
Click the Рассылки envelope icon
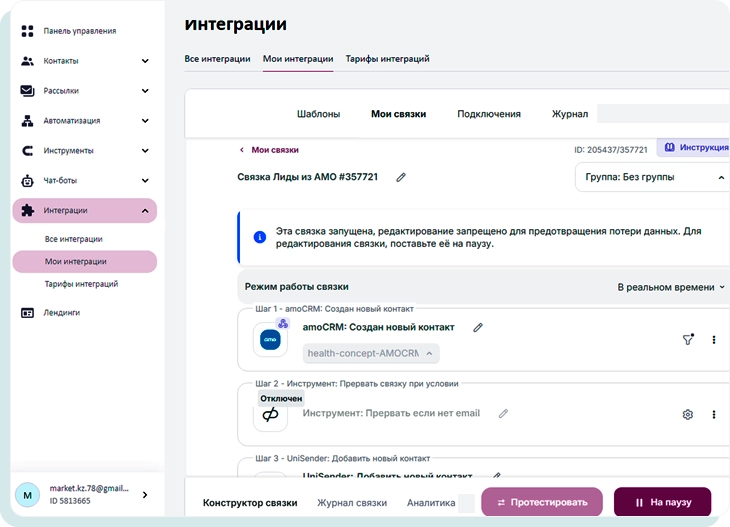coord(27,91)
